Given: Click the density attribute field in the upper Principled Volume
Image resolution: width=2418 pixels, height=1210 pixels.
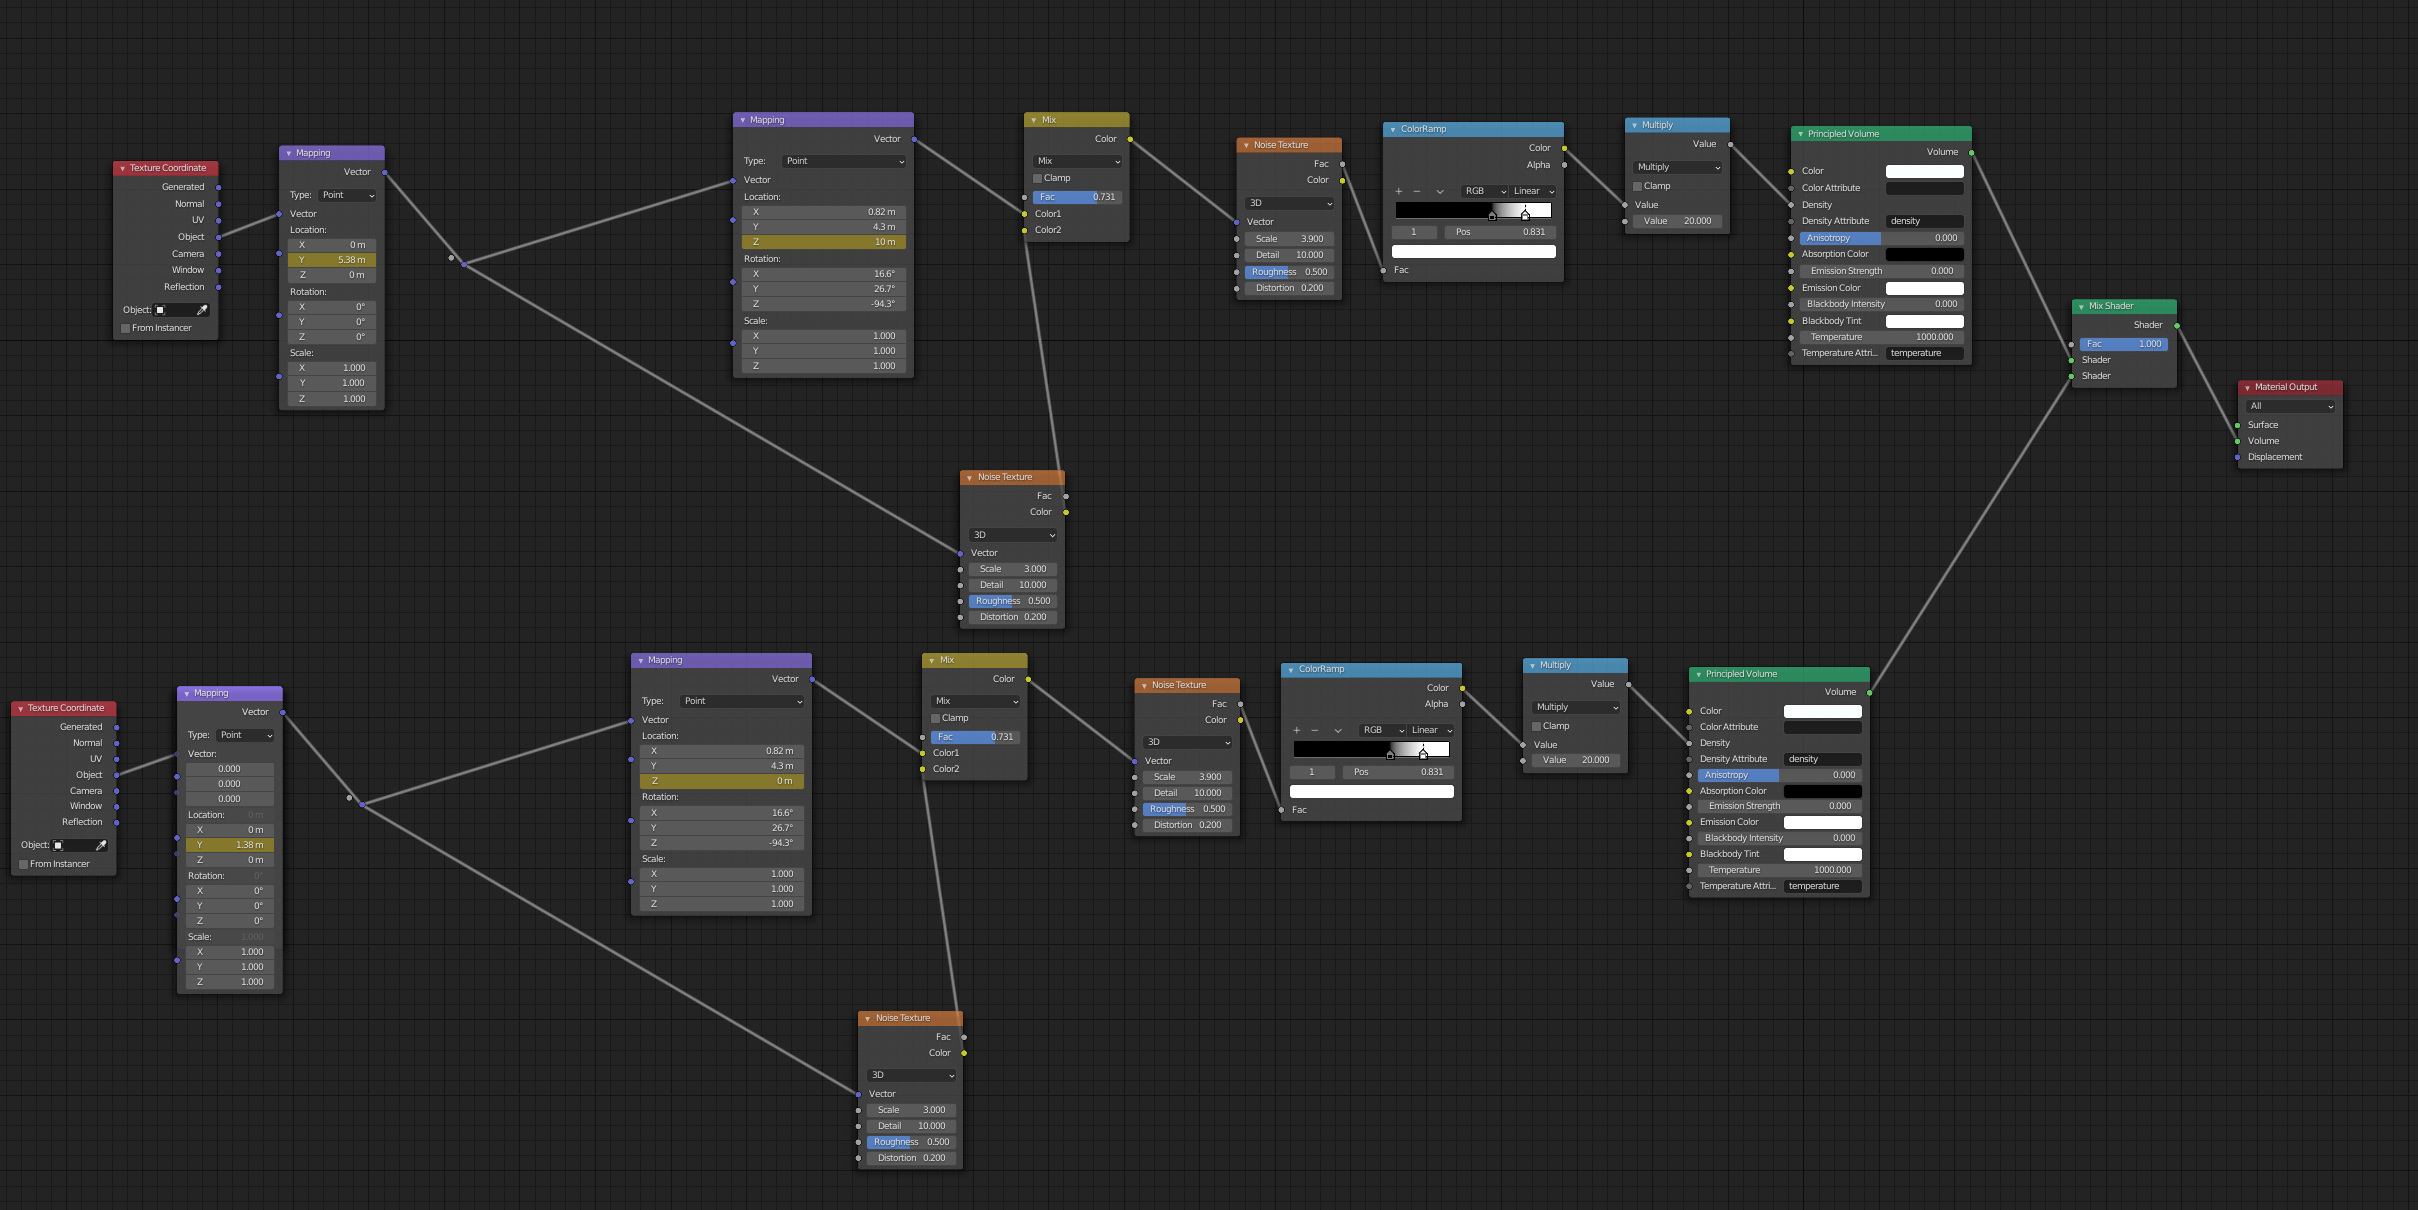Looking at the screenshot, I should (x=1923, y=221).
